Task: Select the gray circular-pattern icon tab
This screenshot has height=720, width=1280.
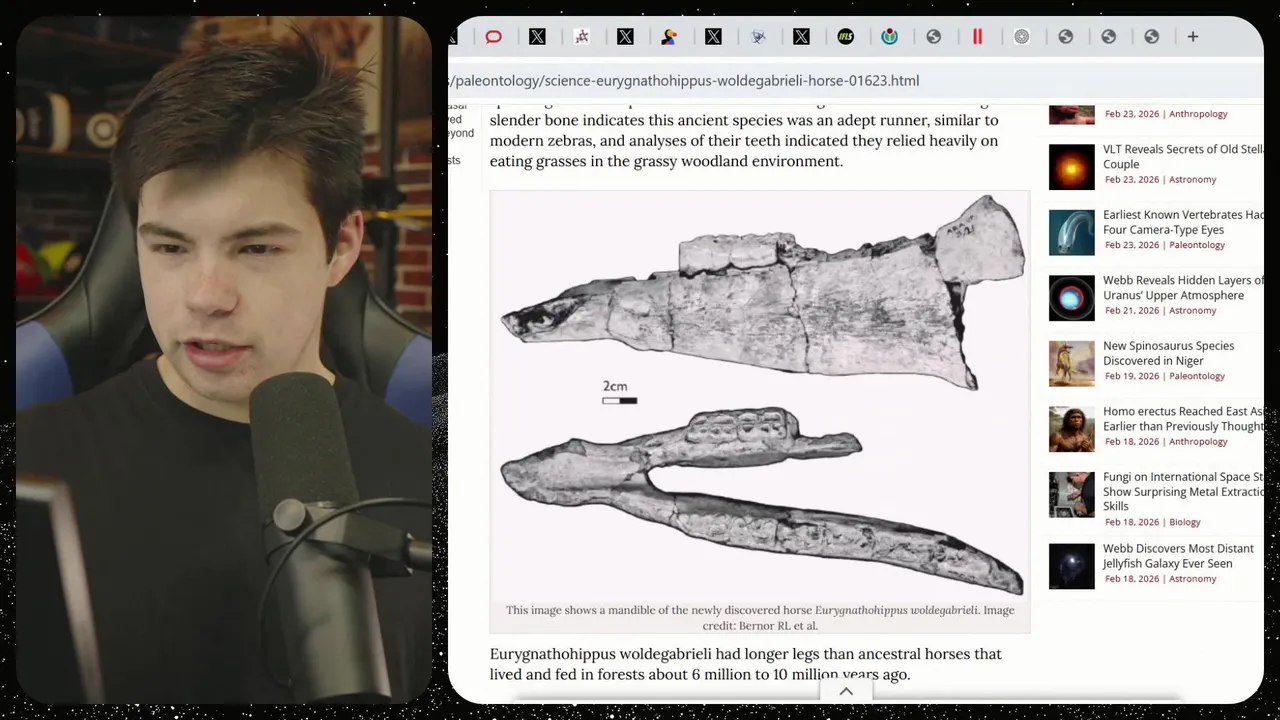Action: tap(1021, 37)
